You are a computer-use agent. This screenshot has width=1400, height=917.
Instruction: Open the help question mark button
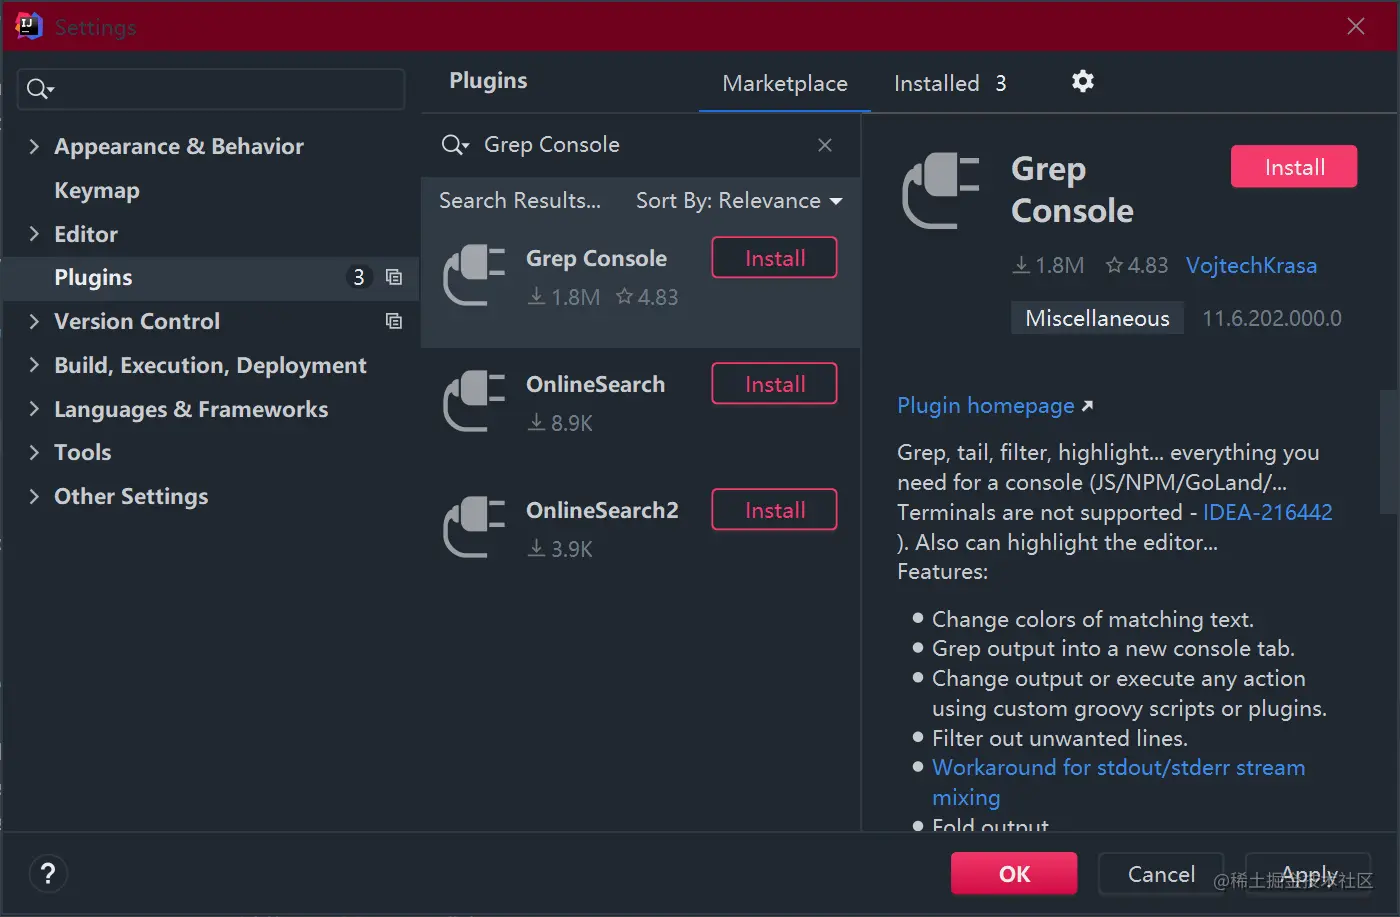click(48, 874)
